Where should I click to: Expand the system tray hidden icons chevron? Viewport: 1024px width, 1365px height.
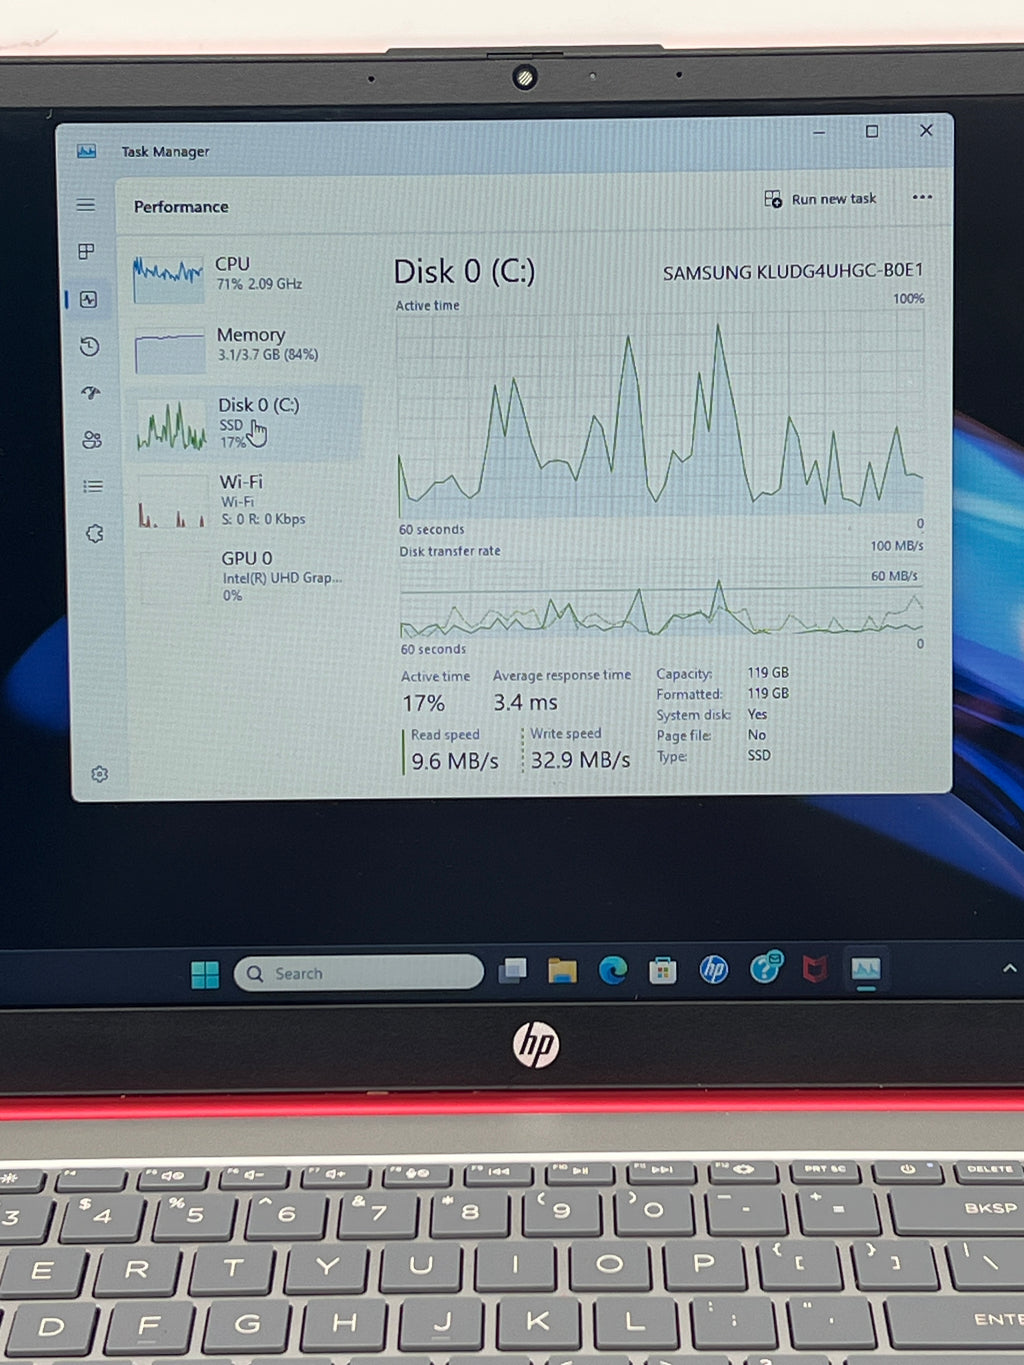click(1009, 968)
